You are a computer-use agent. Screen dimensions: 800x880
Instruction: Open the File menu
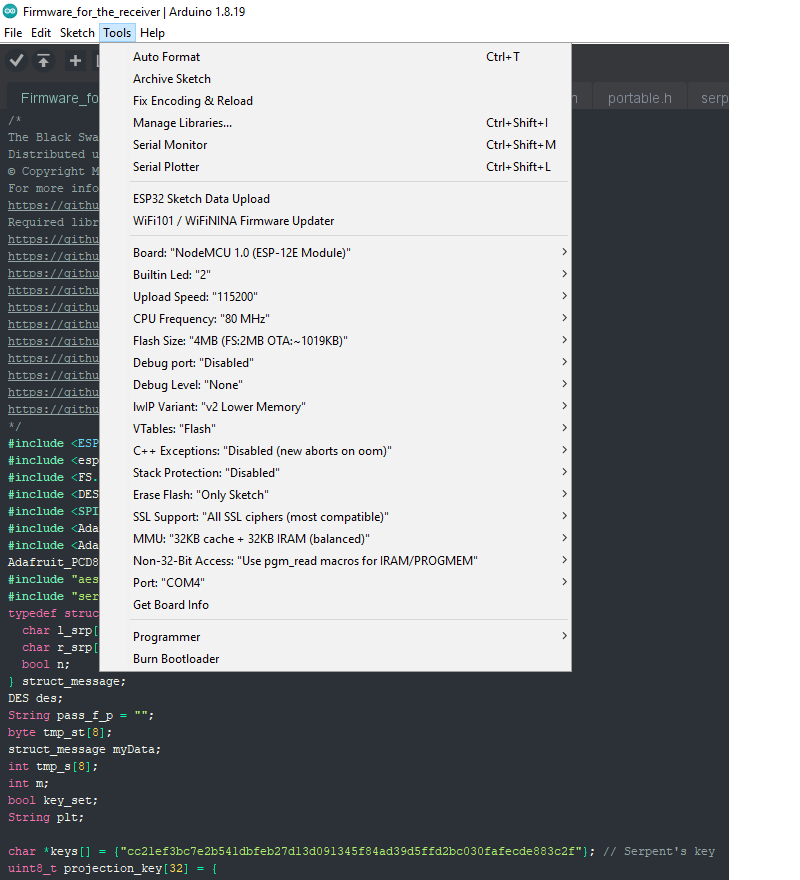[x=13, y=33]
